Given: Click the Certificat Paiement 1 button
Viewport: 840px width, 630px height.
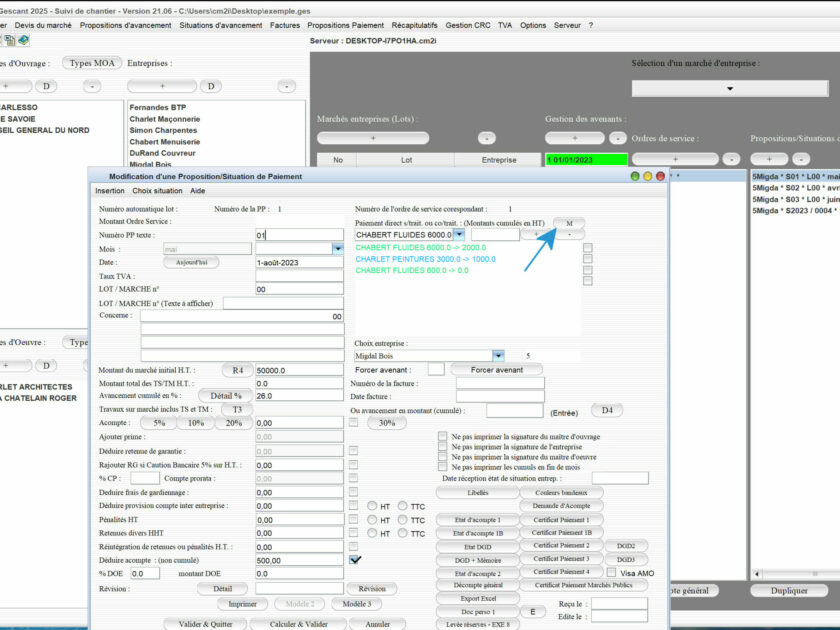Looking at the screenshot, I should tap(561, 520).
